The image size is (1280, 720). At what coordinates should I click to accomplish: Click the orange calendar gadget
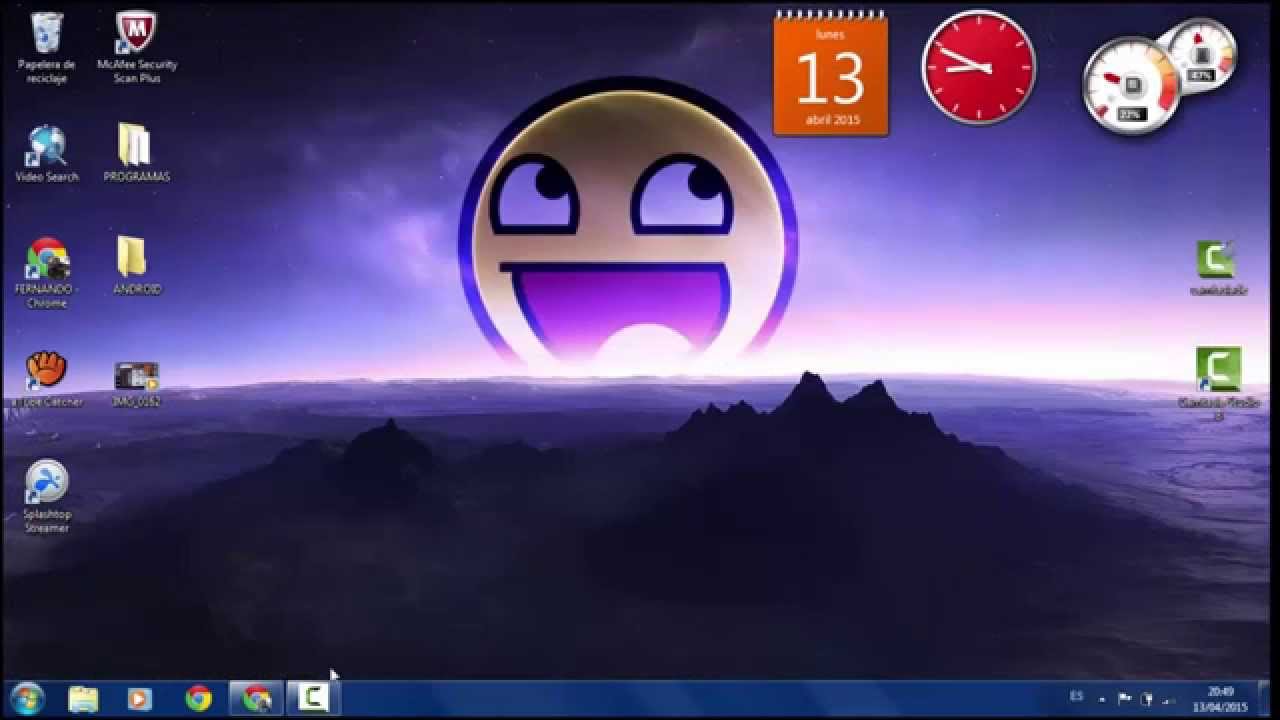pos(830,74)
